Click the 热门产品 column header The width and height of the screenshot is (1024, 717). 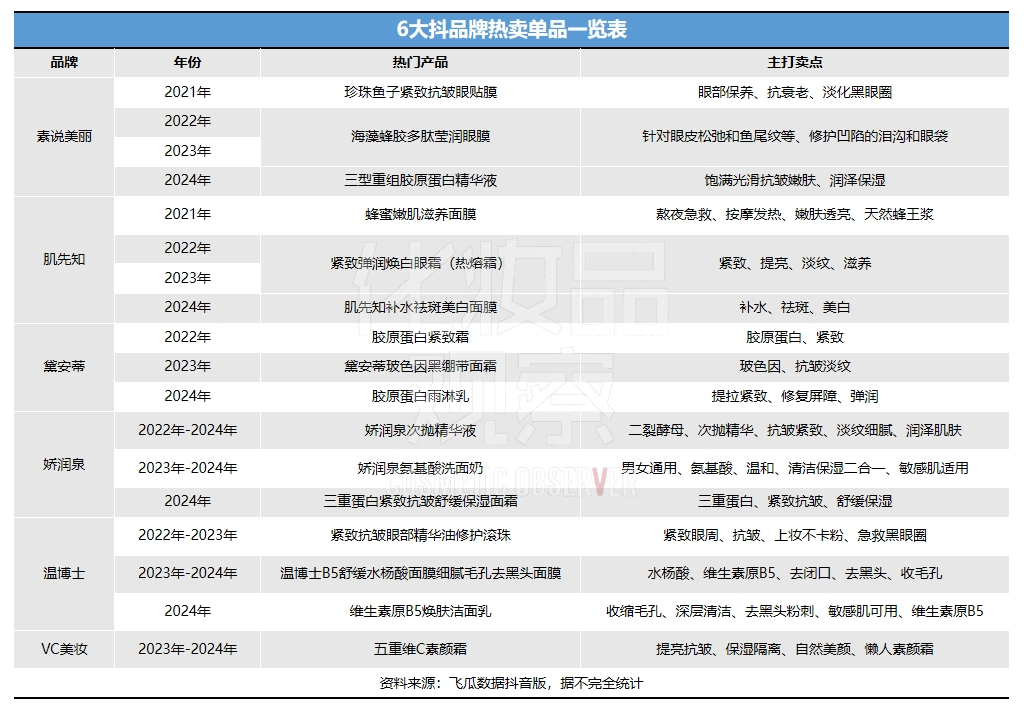[420, 62]
